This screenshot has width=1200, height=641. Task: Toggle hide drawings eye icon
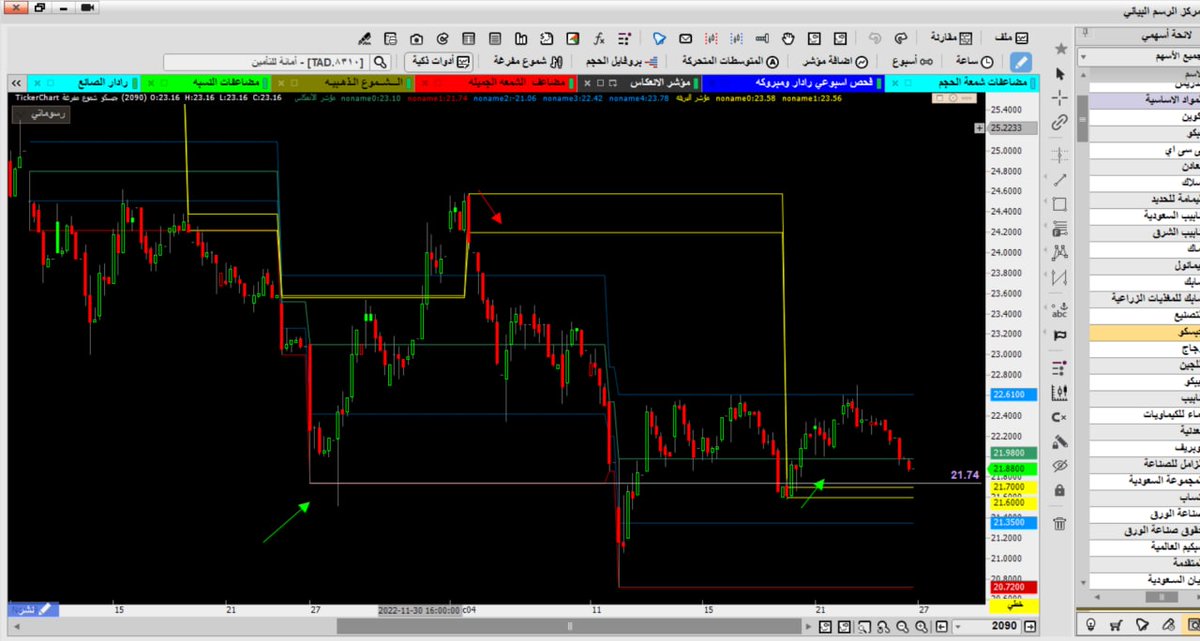tap(1060, 466)
